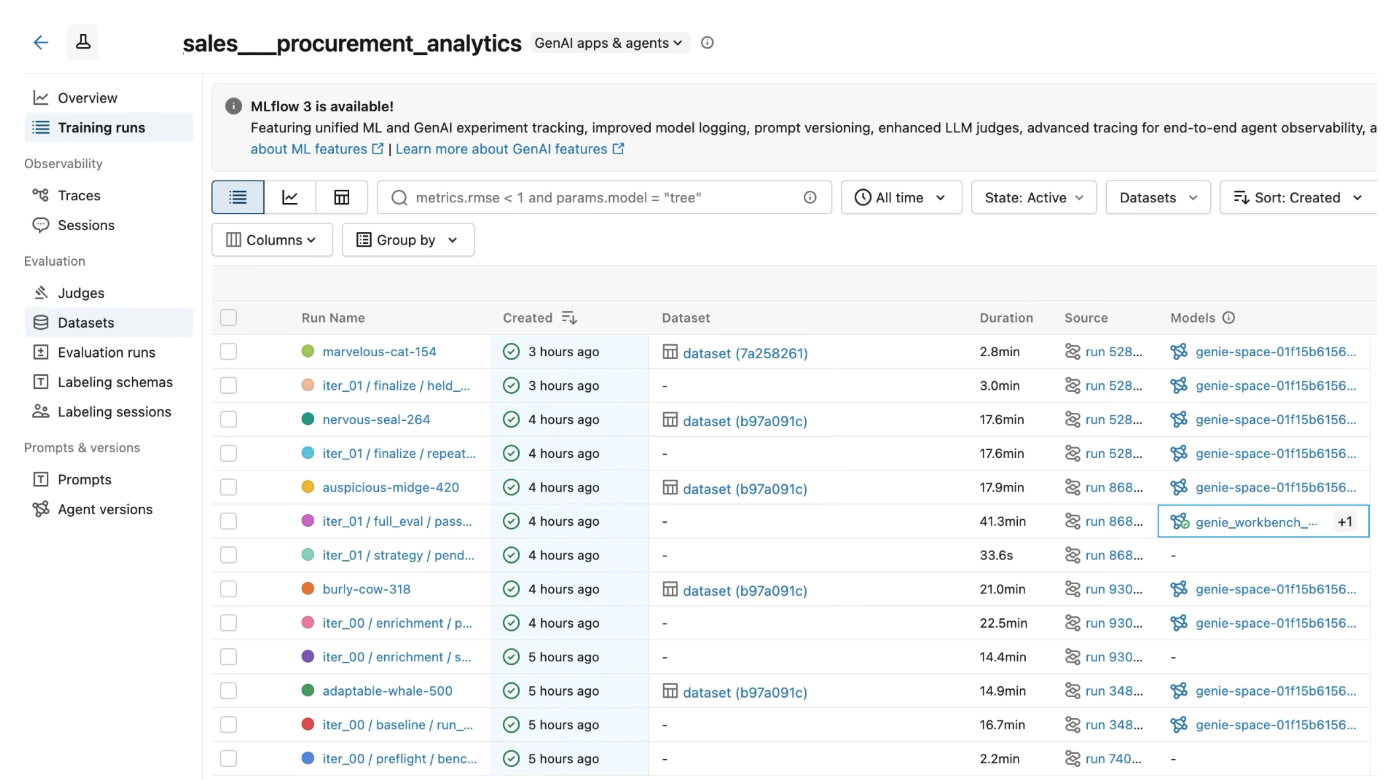Image resolution: width=1386 pixels, height=780 pixels.
Task: Open Prompts in sidebar
Action: pyautogui.click(x=109, y=480)
